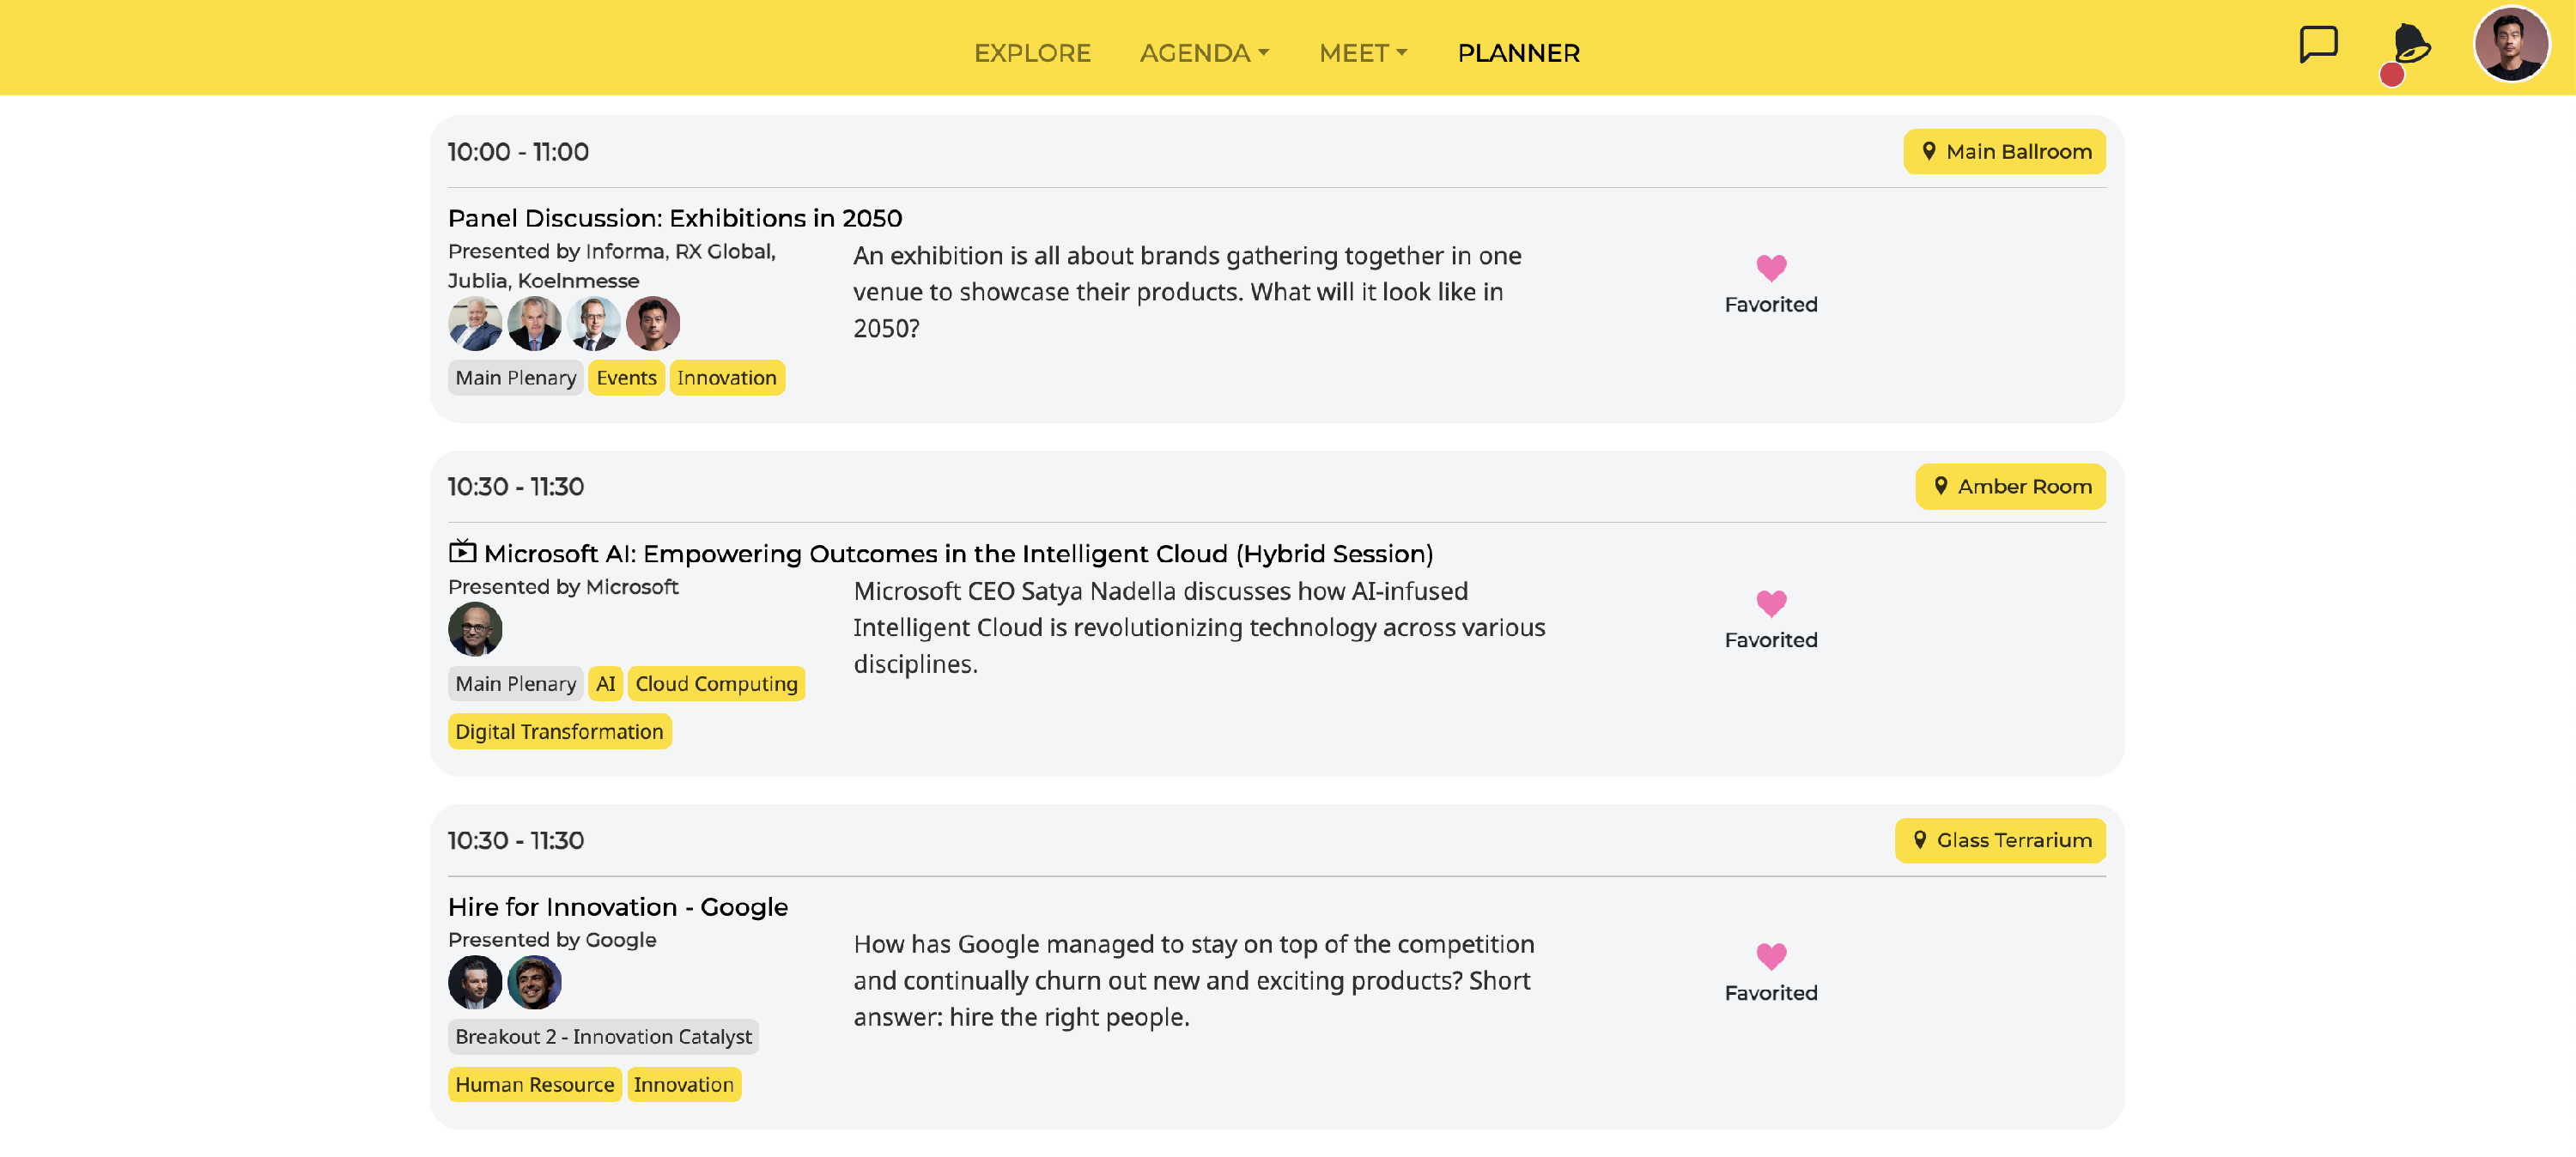Unfavorite the Exhibitions in 2050 panel
This screenshot has height=1157, width=2576.
1770,268
